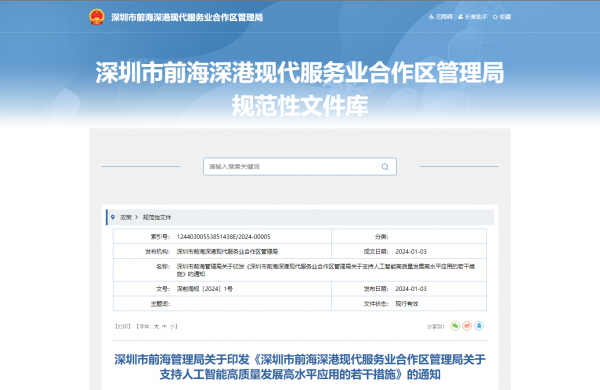Focus the keyword search input field
Viewport: 600px width, 390px height.
point(300,166)
